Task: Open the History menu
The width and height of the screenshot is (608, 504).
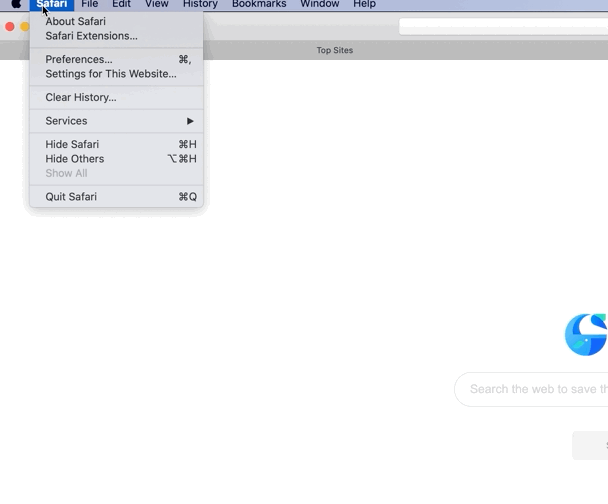Action: coord(200,5)
